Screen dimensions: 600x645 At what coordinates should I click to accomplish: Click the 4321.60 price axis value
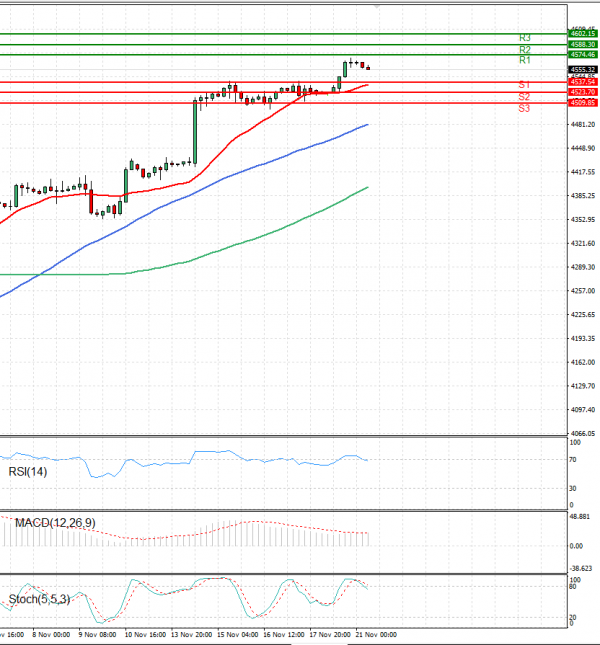pos(583,244)
